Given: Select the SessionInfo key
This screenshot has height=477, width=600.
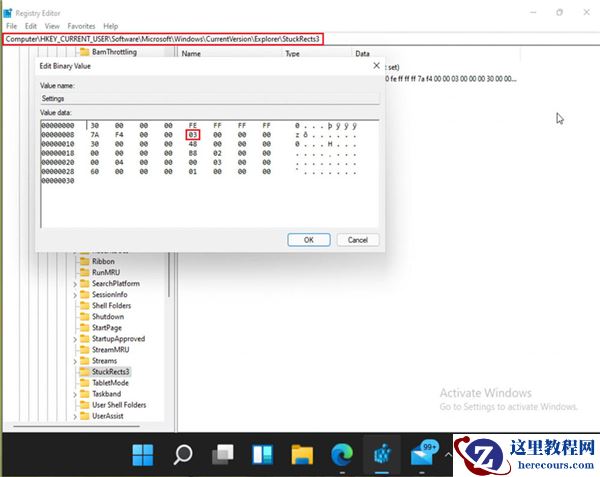Looking at the screenshot, I should click(109, 295).
